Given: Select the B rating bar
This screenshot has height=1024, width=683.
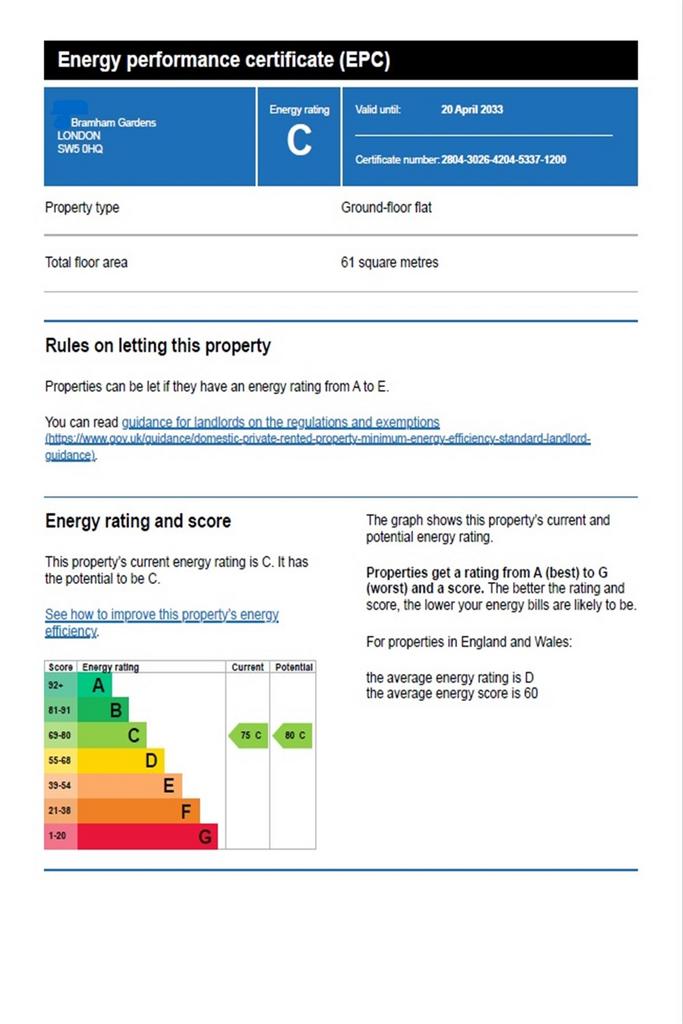Looking at the screenshot, I should point(103,710).
